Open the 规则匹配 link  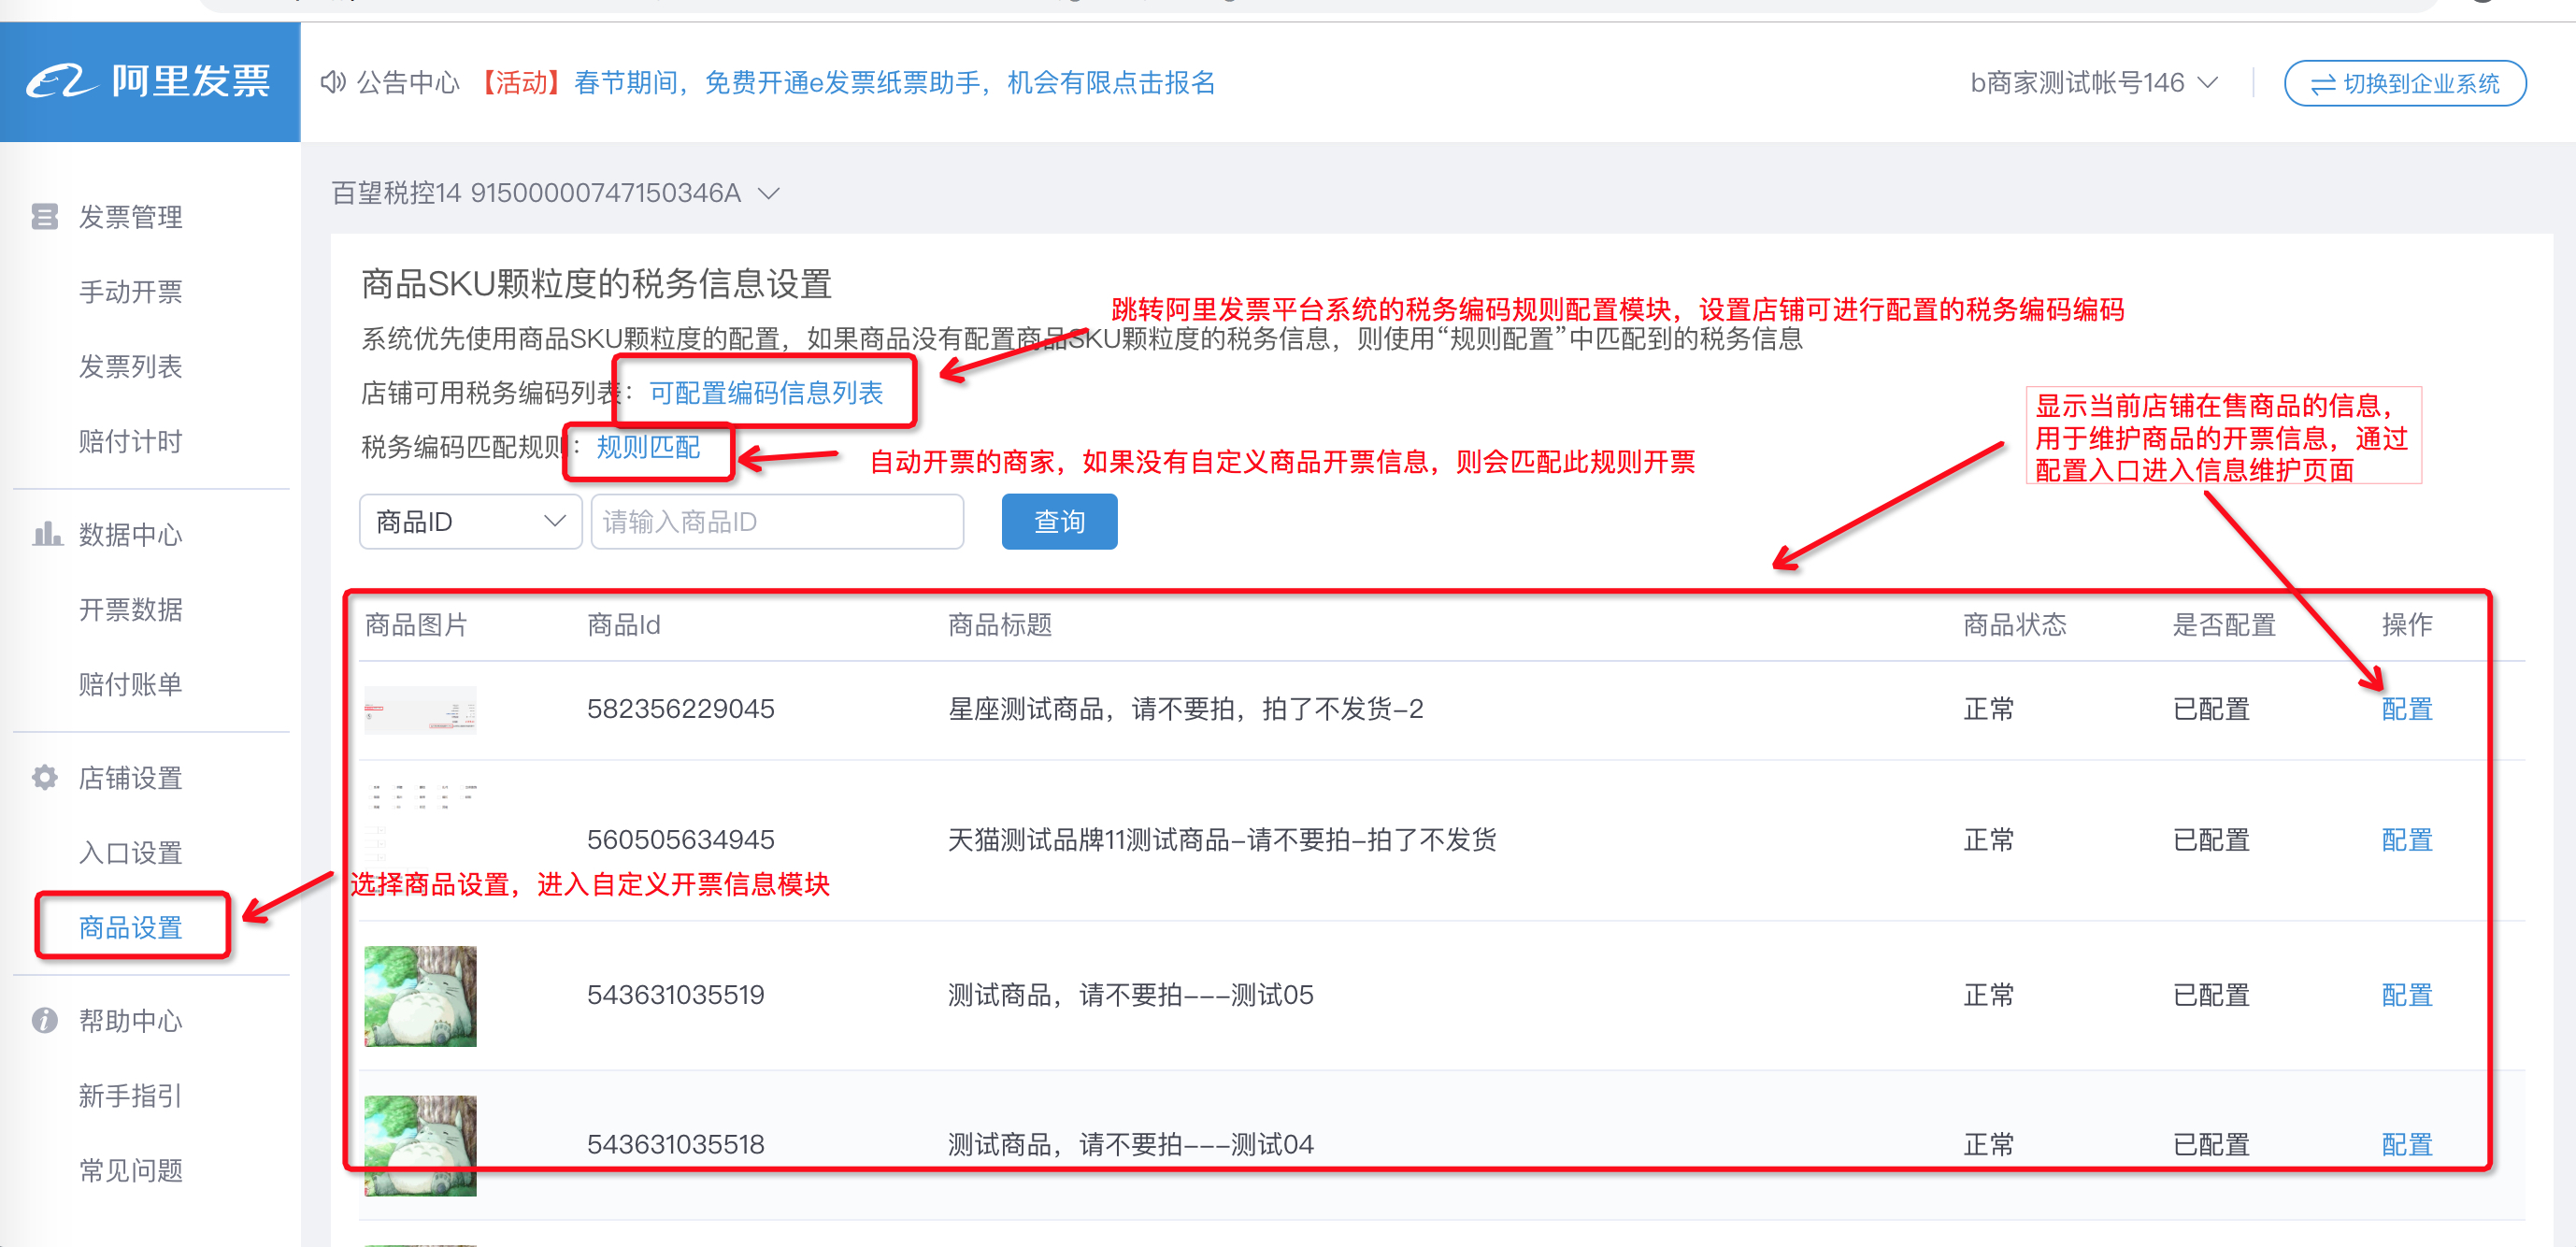648,447
